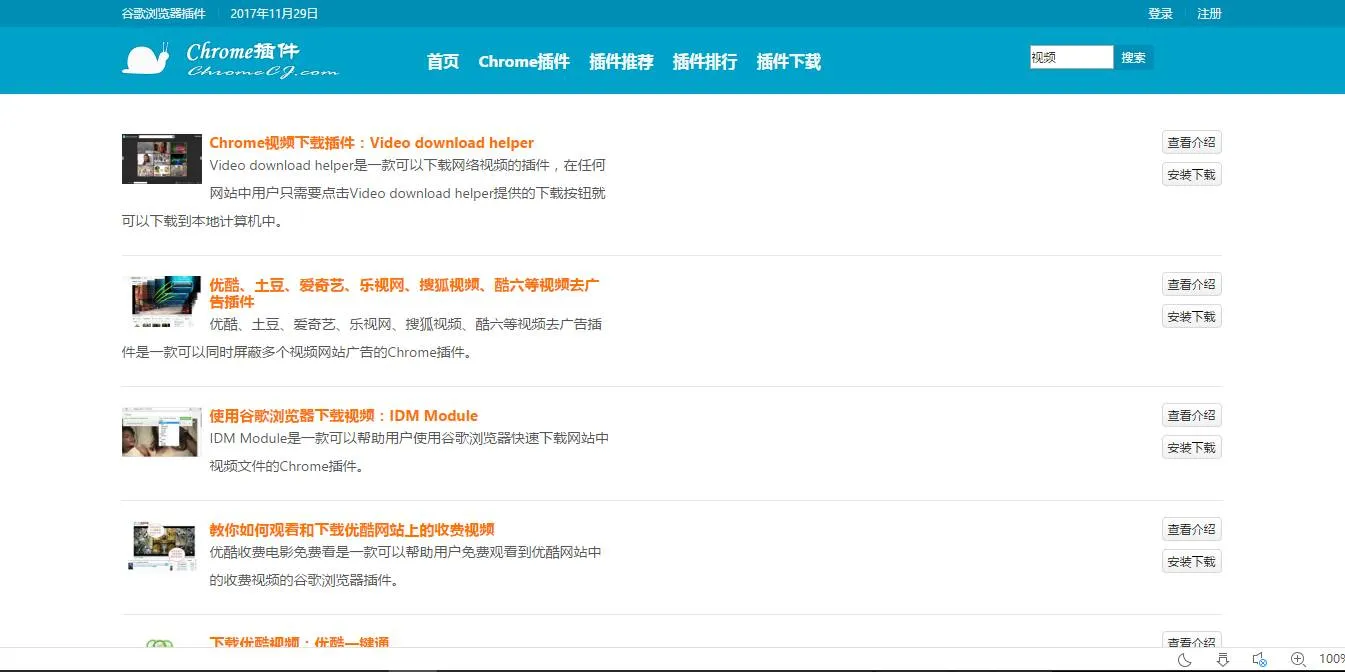Viewport: 1345px width, 672px height.
Task: Open downloads arrow icon in status bar
Action: point(1222,659)
